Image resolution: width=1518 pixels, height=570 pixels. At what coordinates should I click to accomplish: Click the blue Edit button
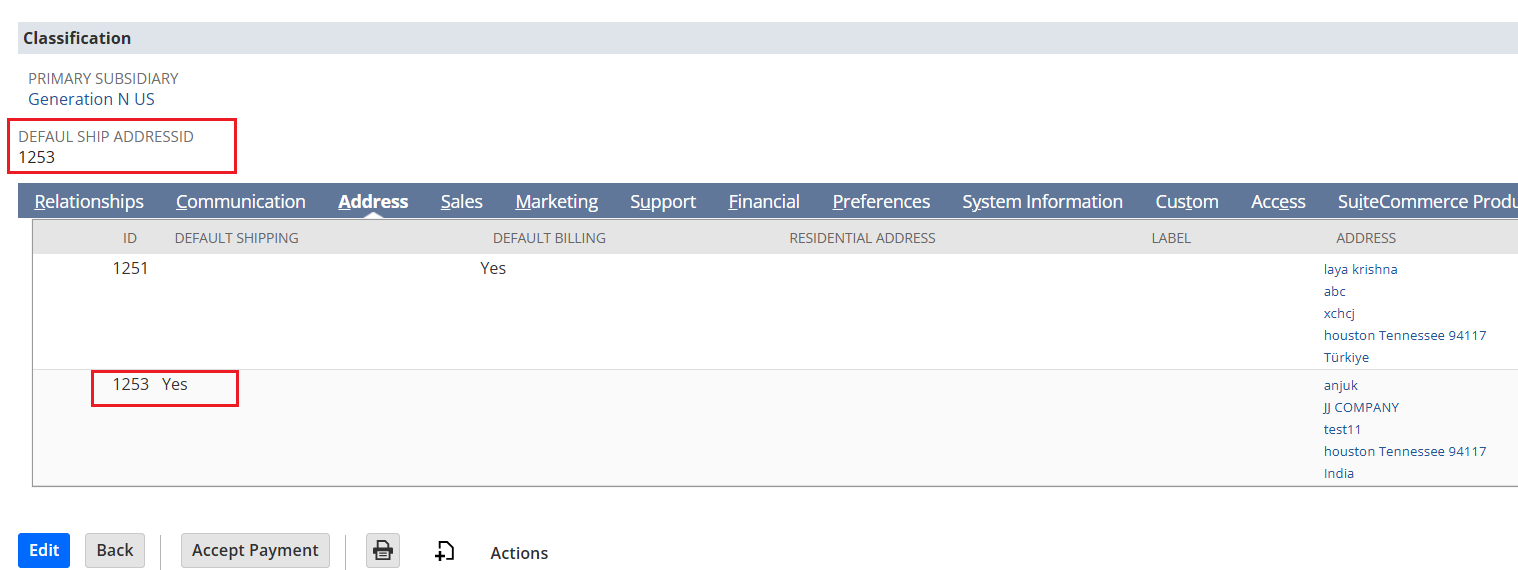(44, 550)
